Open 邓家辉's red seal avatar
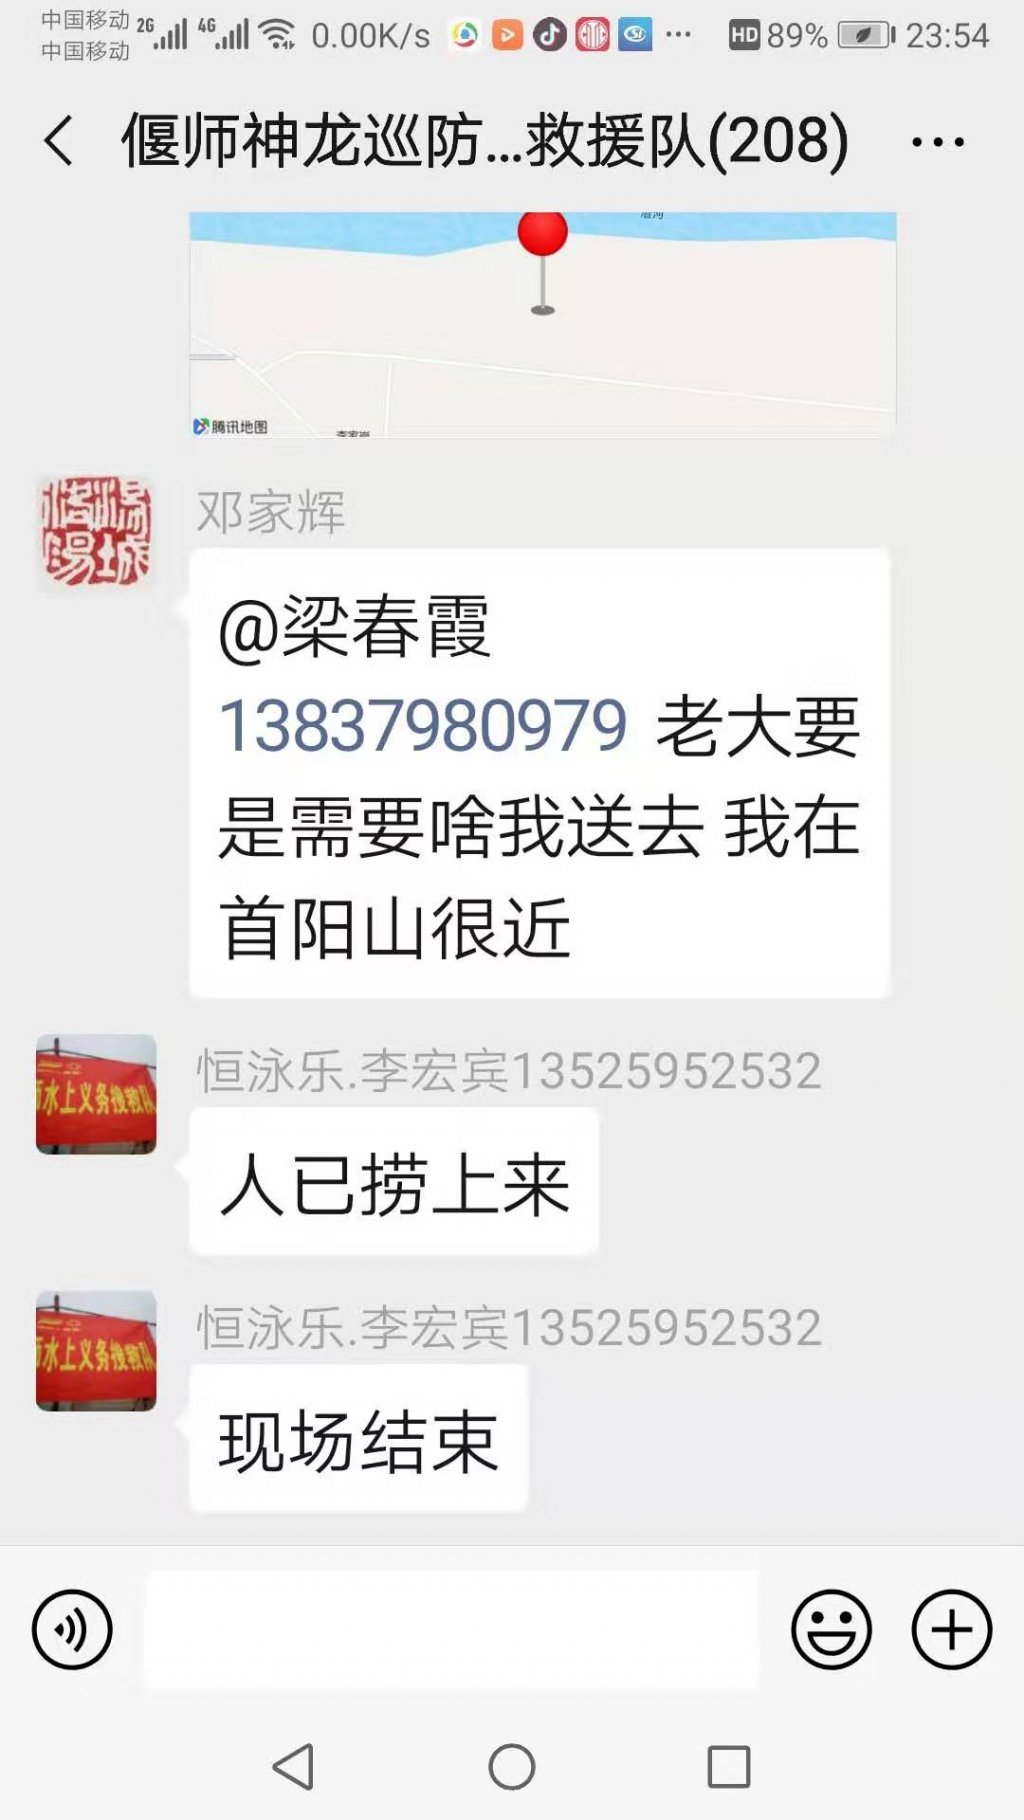 pos(96,532)
